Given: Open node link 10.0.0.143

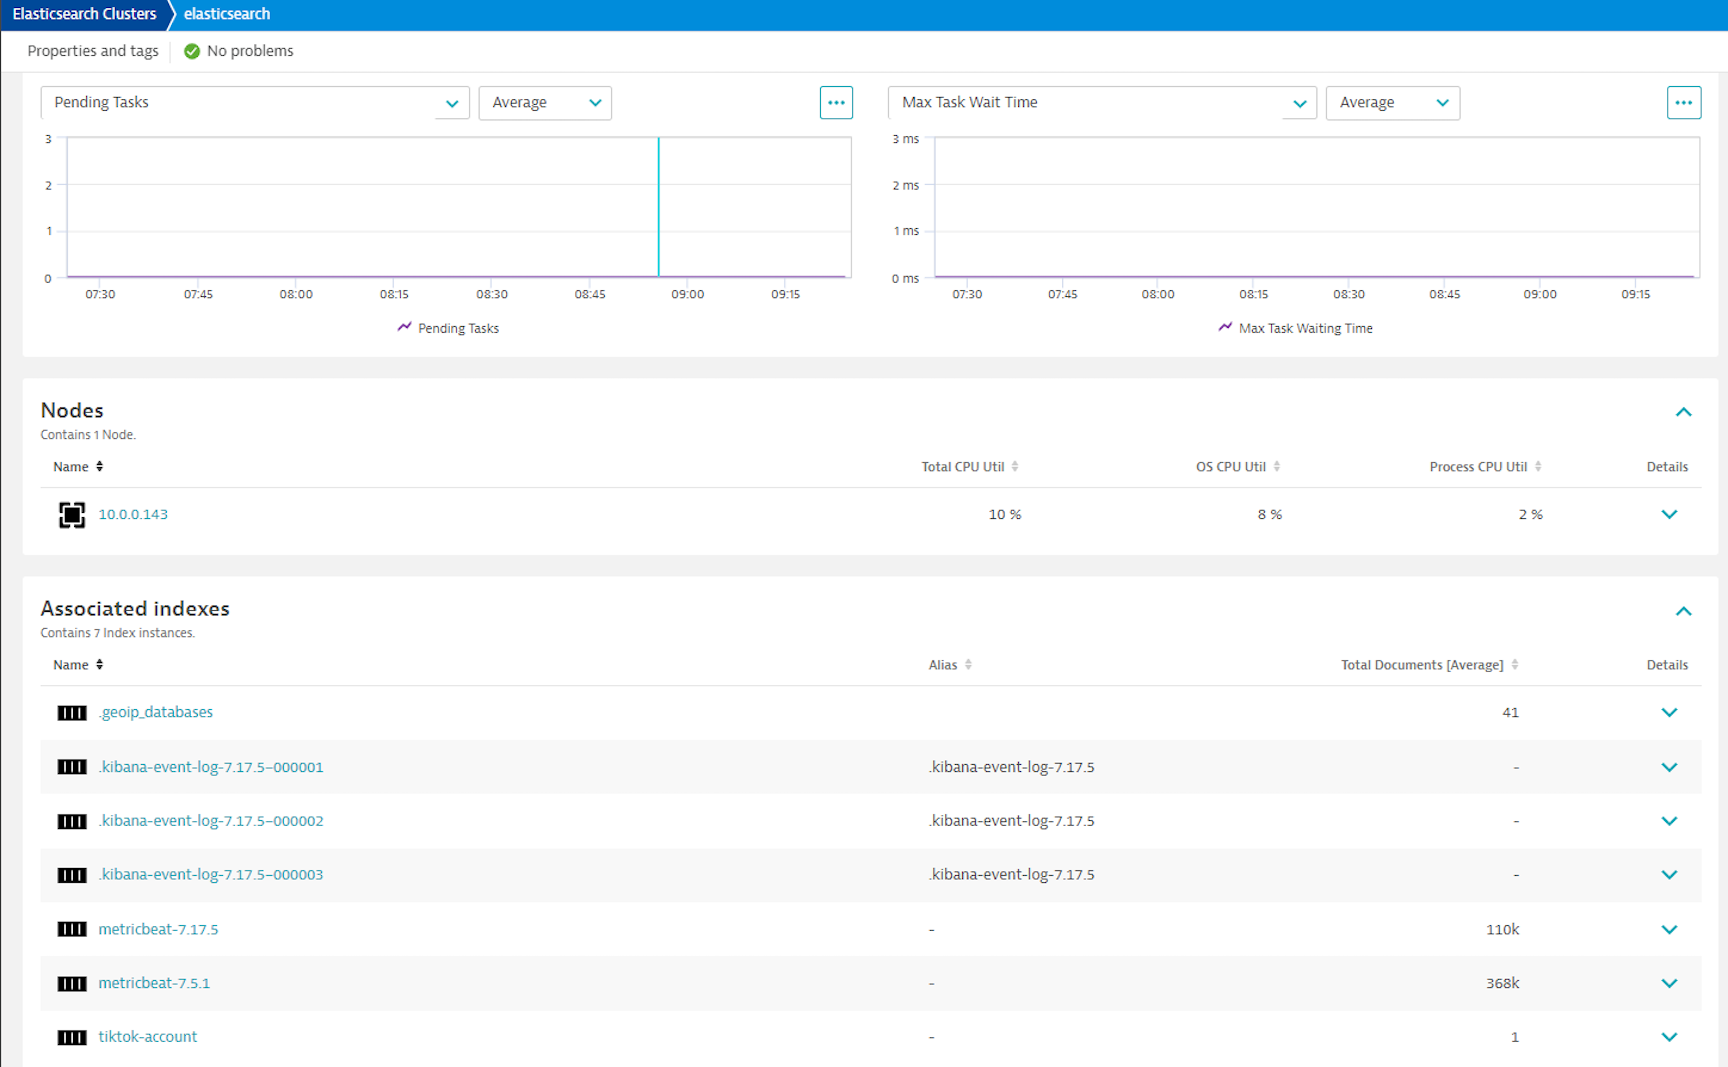Looking at the screenshot, I should pos(133,515).
